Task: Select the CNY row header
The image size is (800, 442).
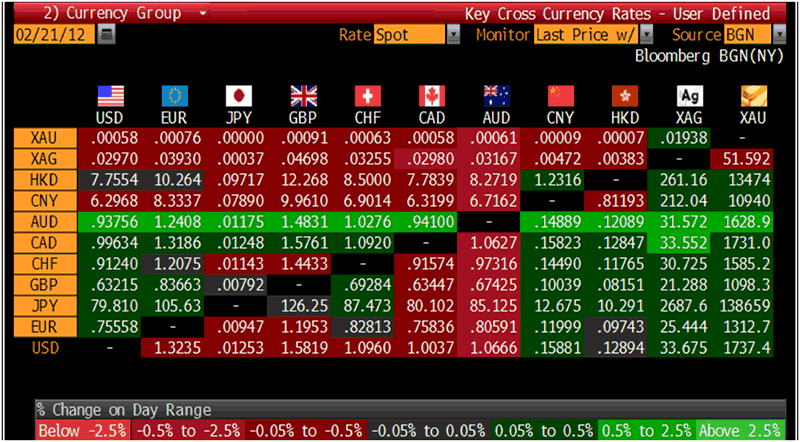Action: click(45, 201)
